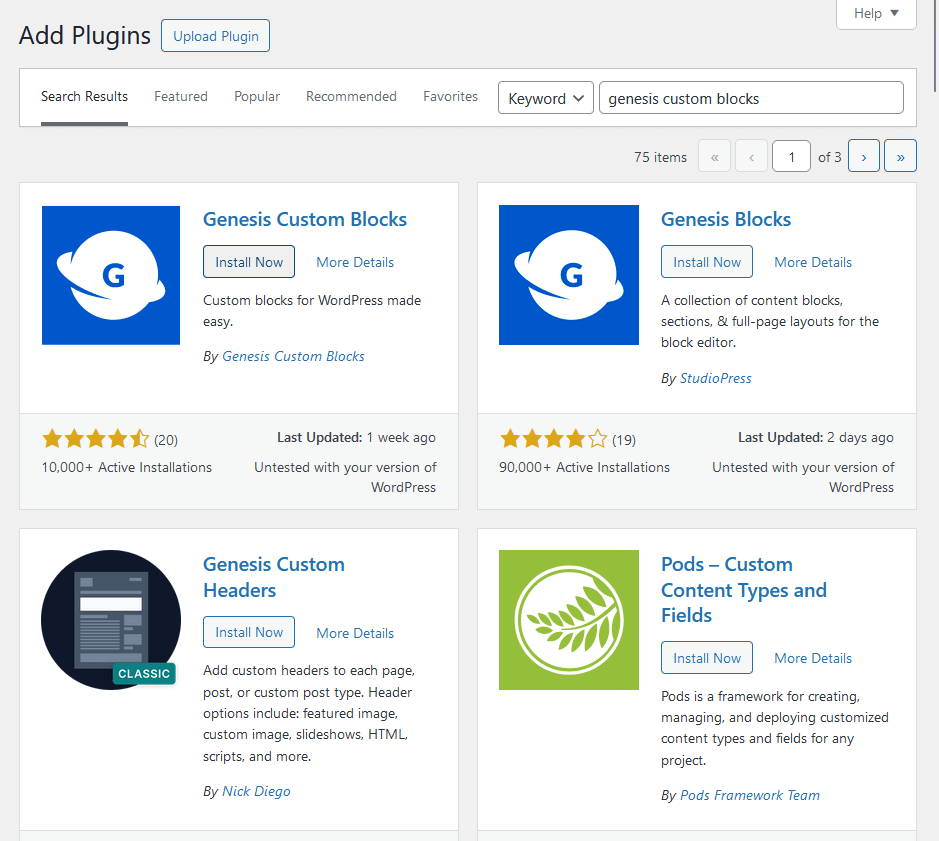Install Now for Genesis Custom Headers

249,632
